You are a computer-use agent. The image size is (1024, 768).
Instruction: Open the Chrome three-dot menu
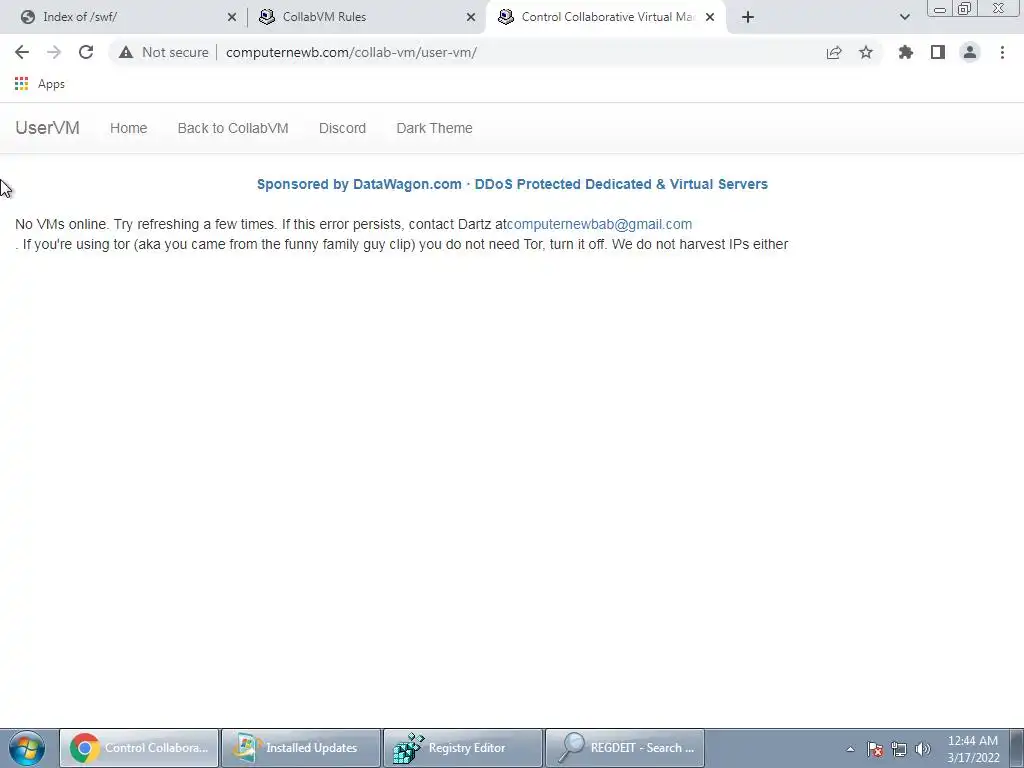(x=1002, y=52)
